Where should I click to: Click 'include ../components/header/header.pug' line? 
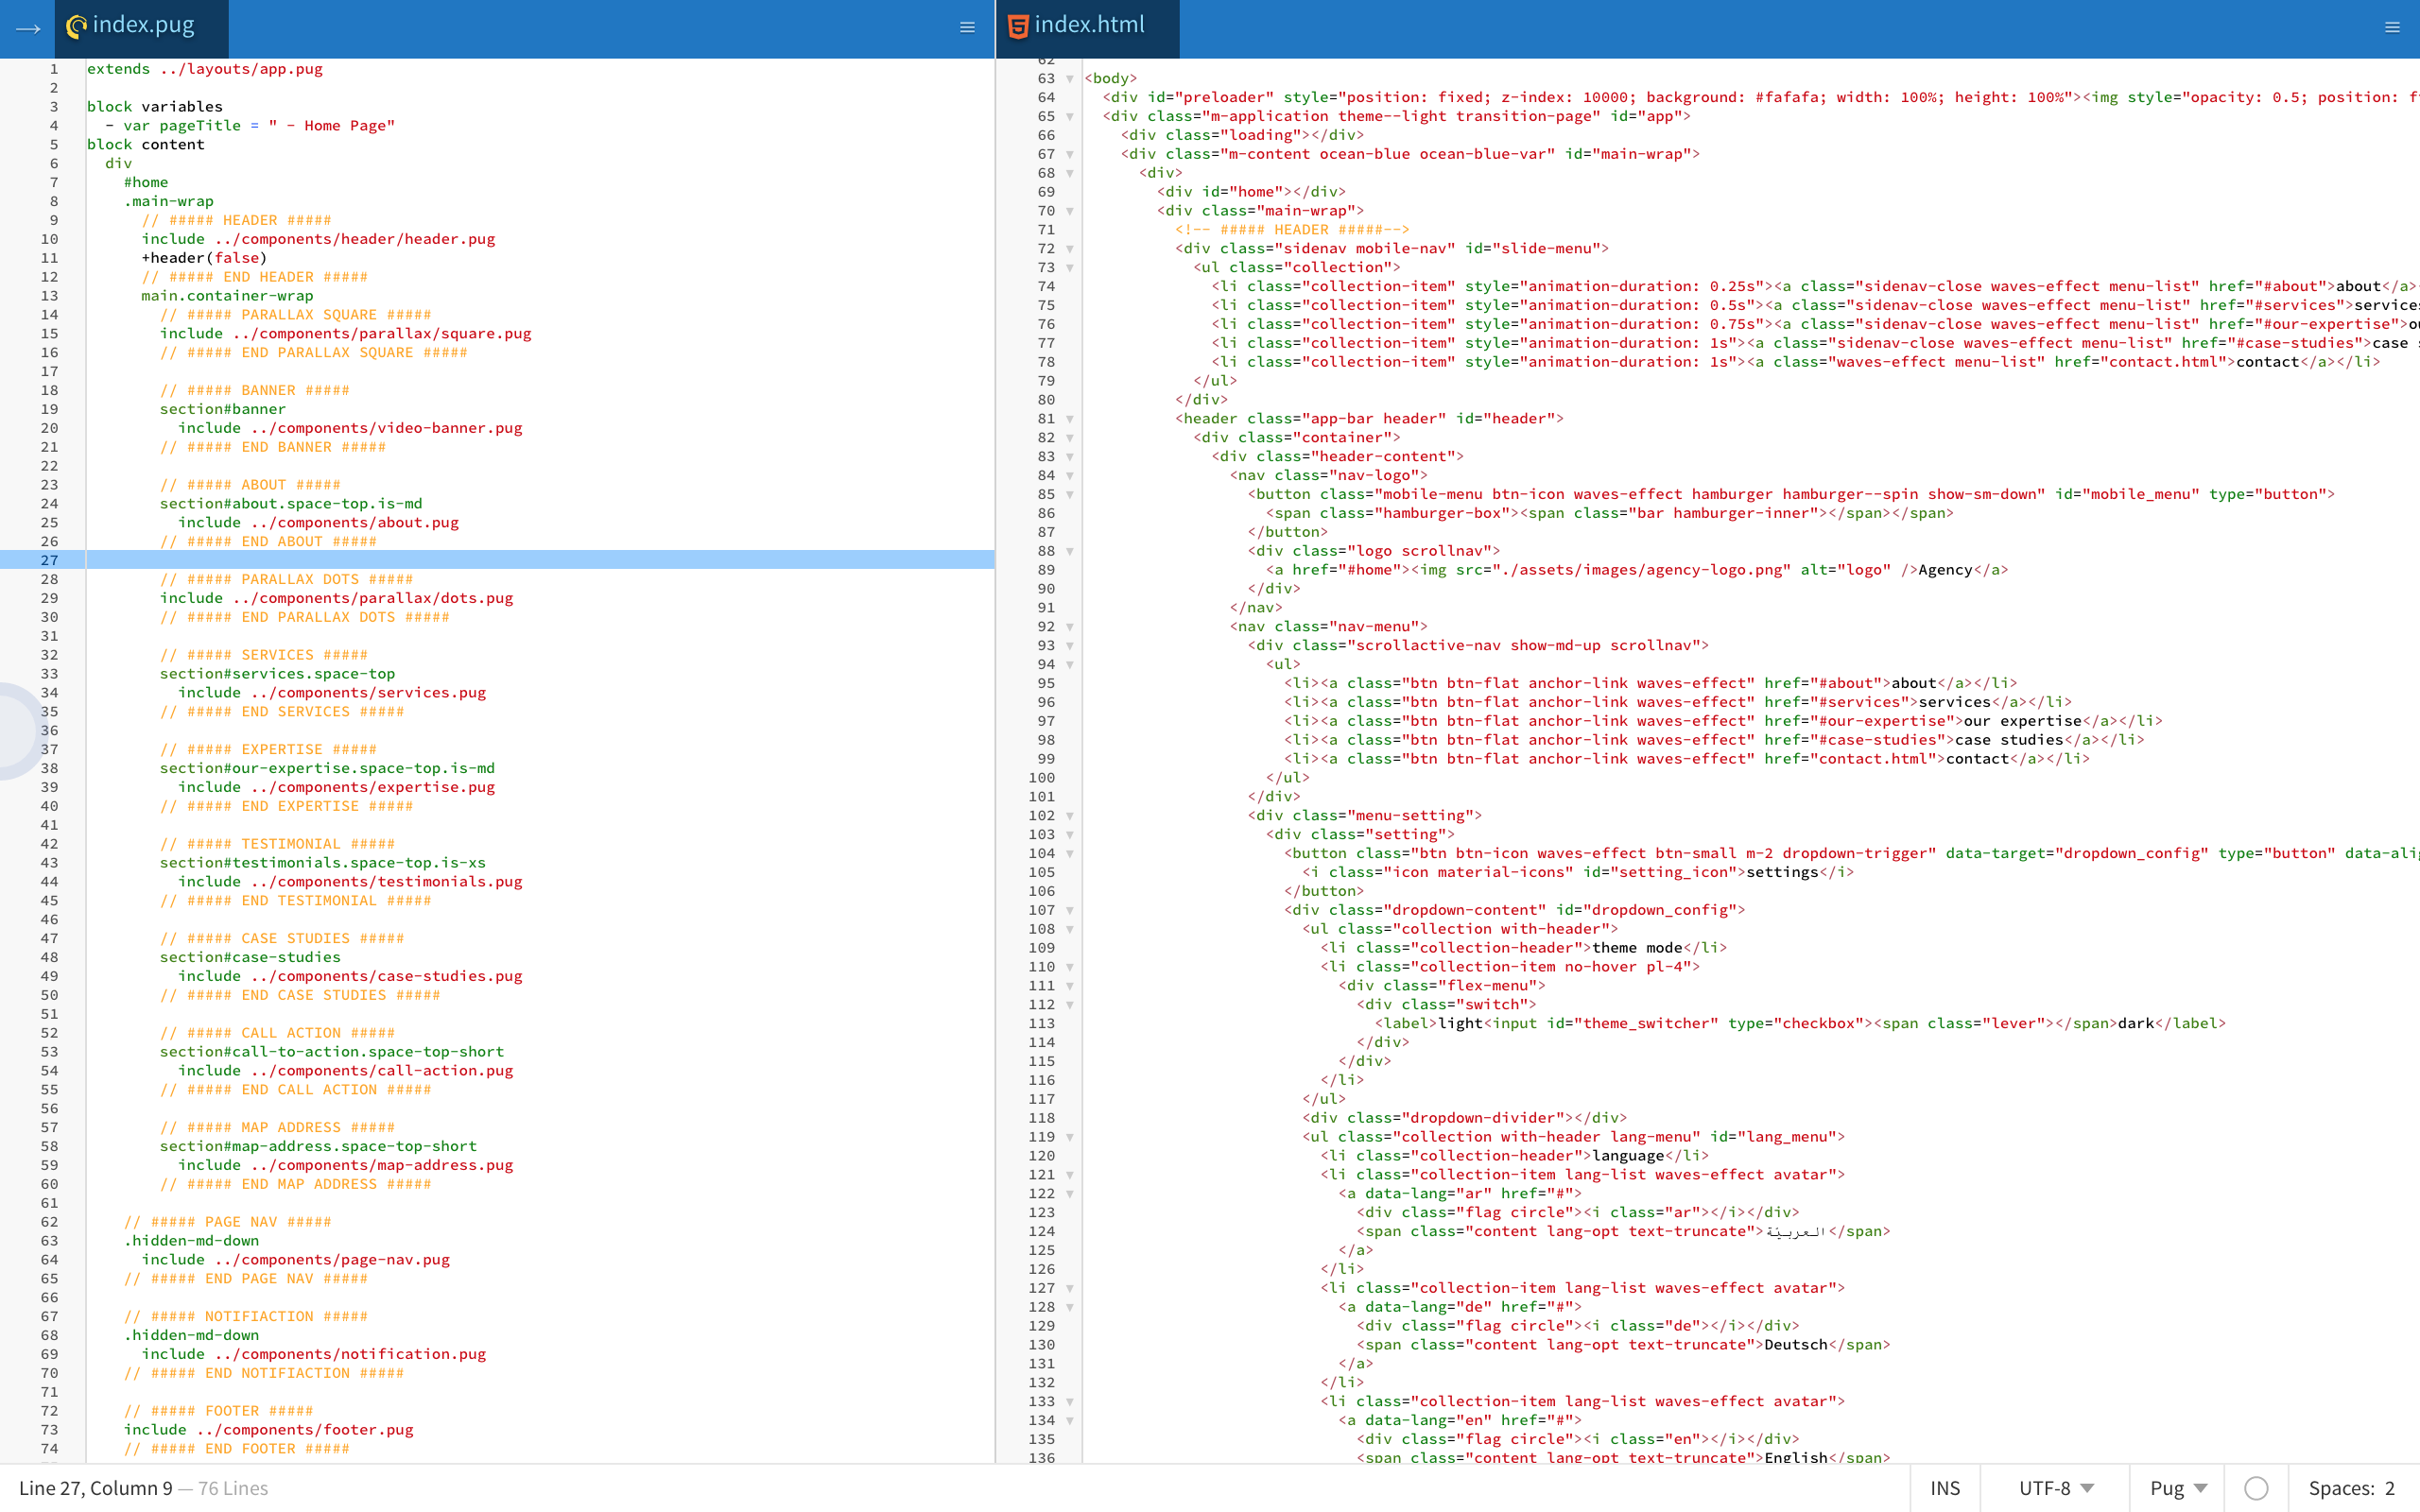point(318,239)
